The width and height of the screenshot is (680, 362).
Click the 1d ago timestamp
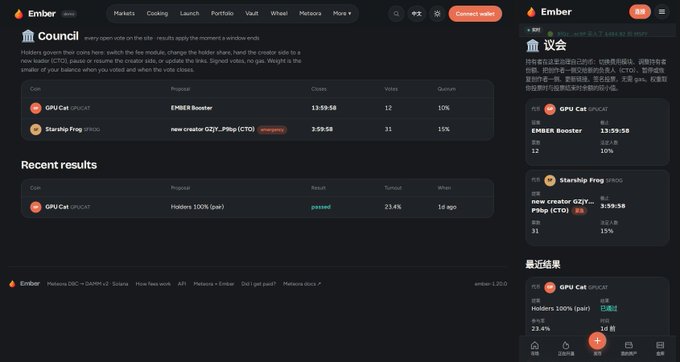click(x=447, y=207)
